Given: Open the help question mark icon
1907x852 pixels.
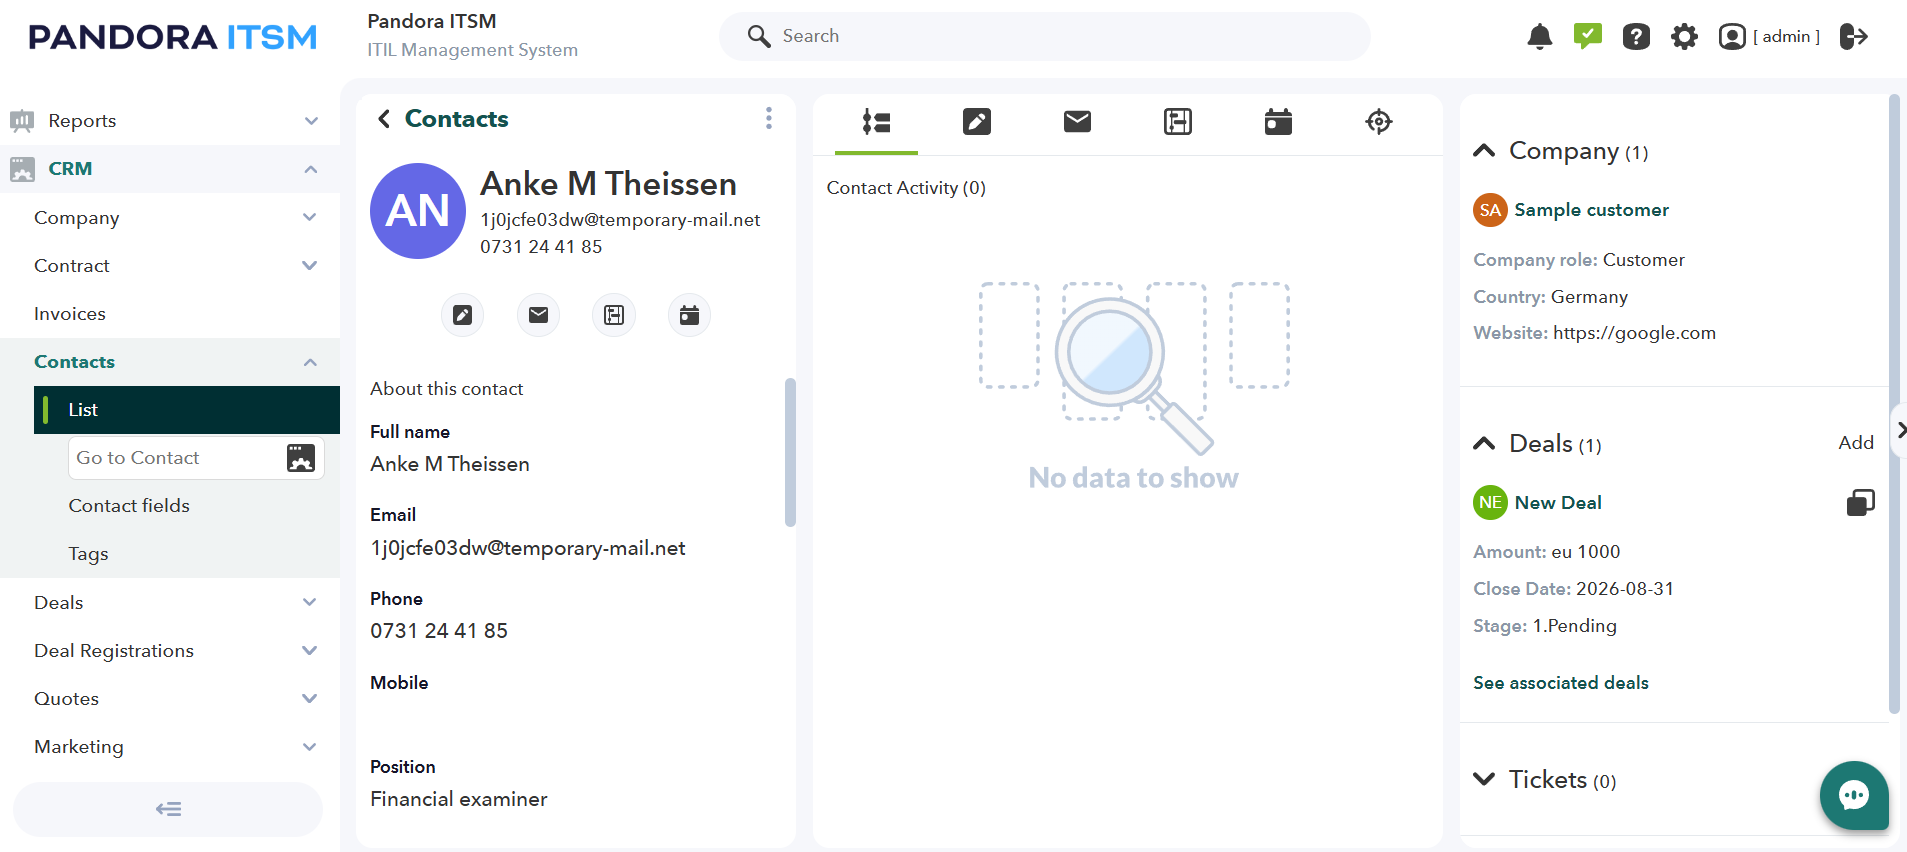Looking at the screenshot, I should click(1636, 37).
